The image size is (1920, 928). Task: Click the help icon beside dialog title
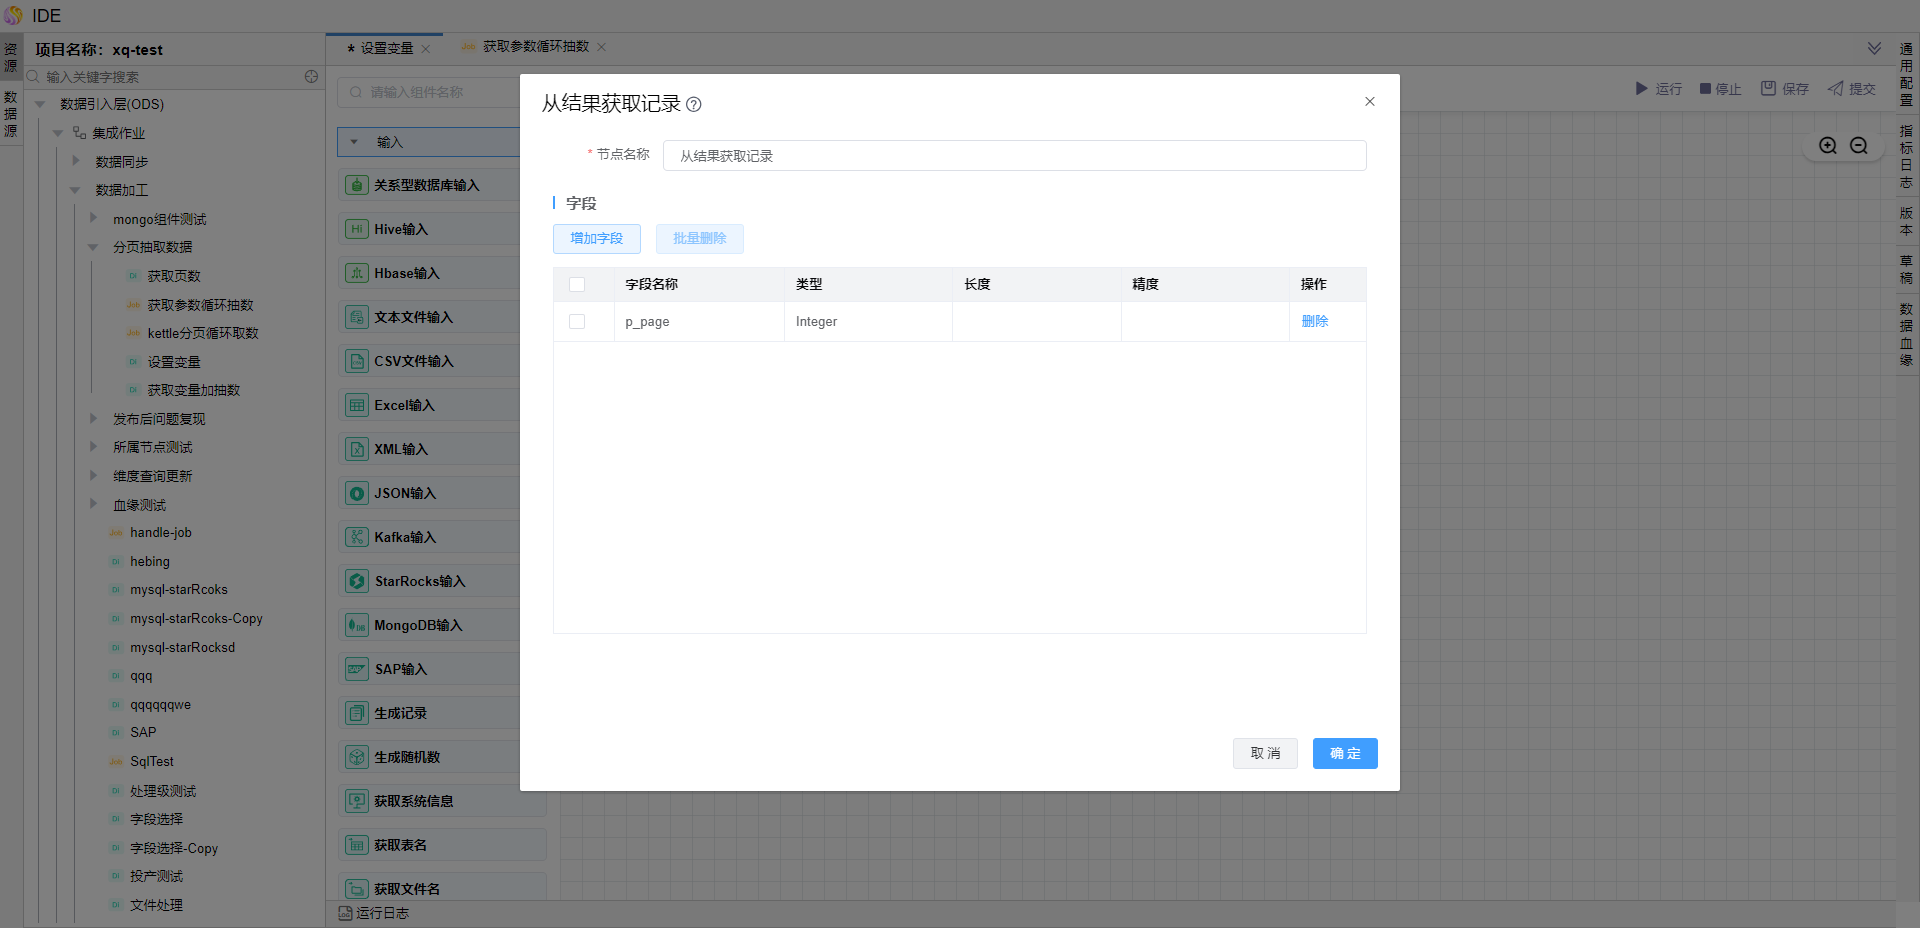[694, 104]
